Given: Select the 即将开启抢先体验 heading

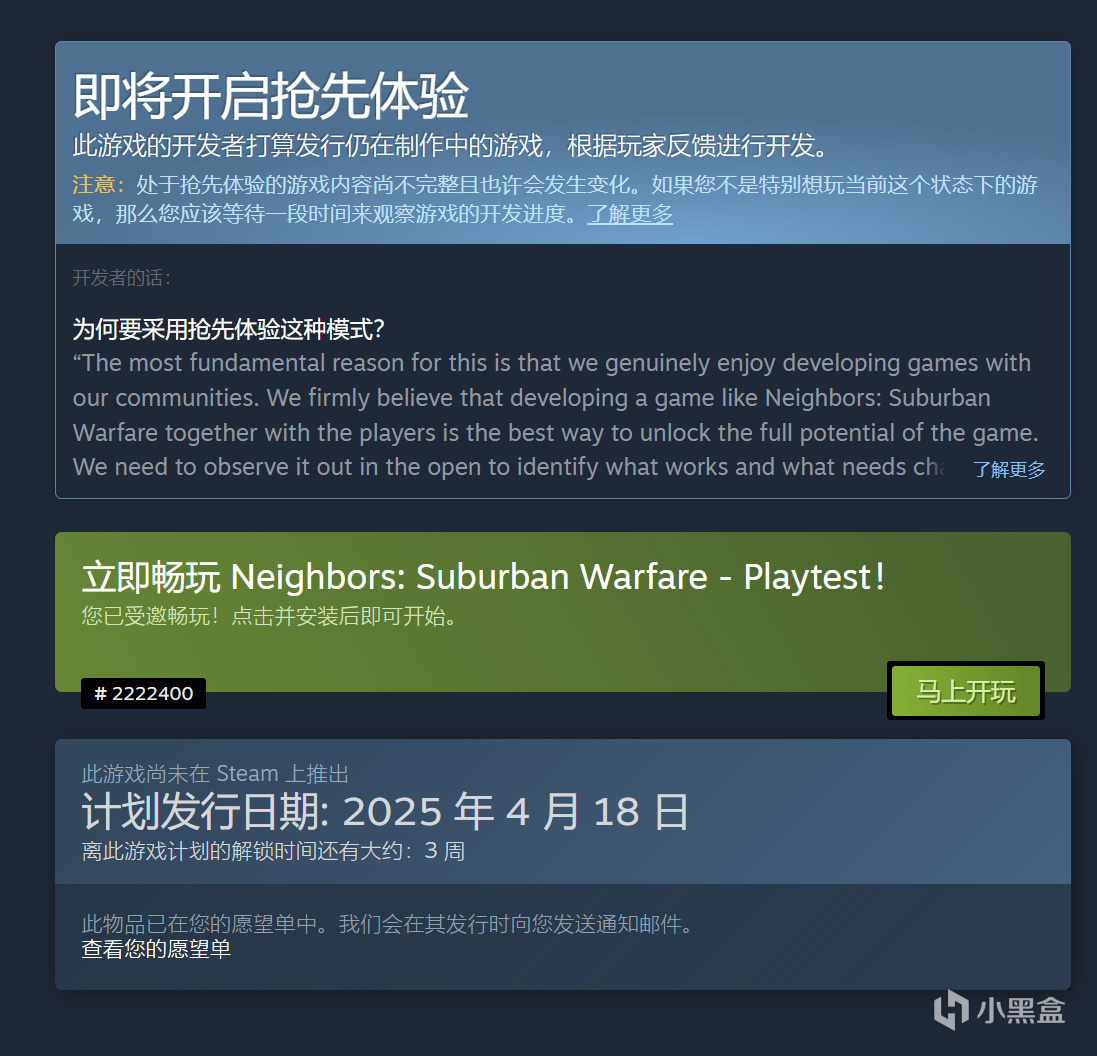Looking at the screenshot, I should (271, 96).
